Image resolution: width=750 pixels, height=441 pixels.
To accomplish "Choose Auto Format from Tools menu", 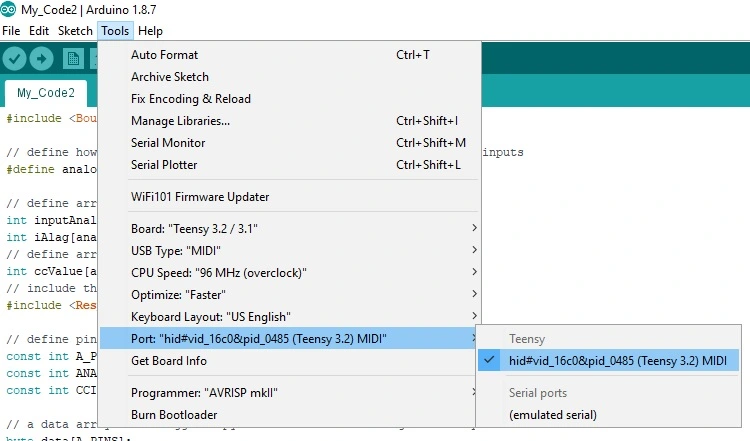I will (x=165, y=55).
